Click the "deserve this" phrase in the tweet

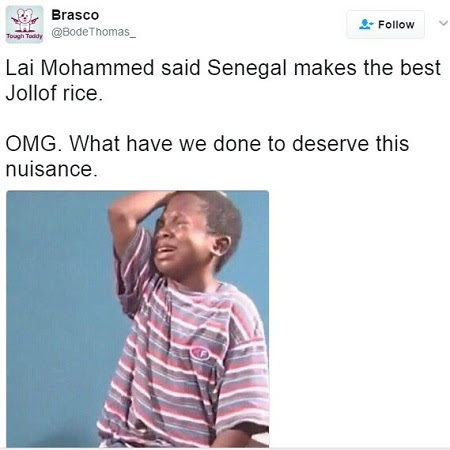coord(350,143)
